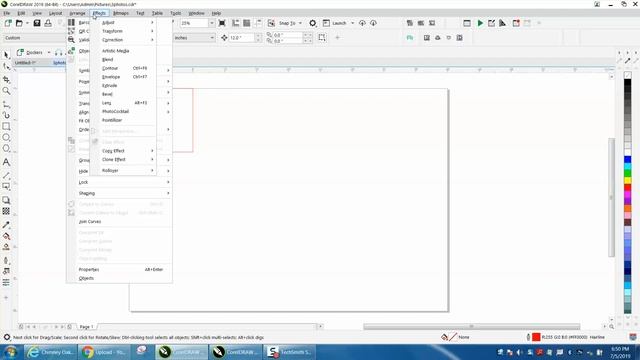Open Internet Explorer from the taskbar
This screenshot has height=360, width=640.
coord(50,352)
